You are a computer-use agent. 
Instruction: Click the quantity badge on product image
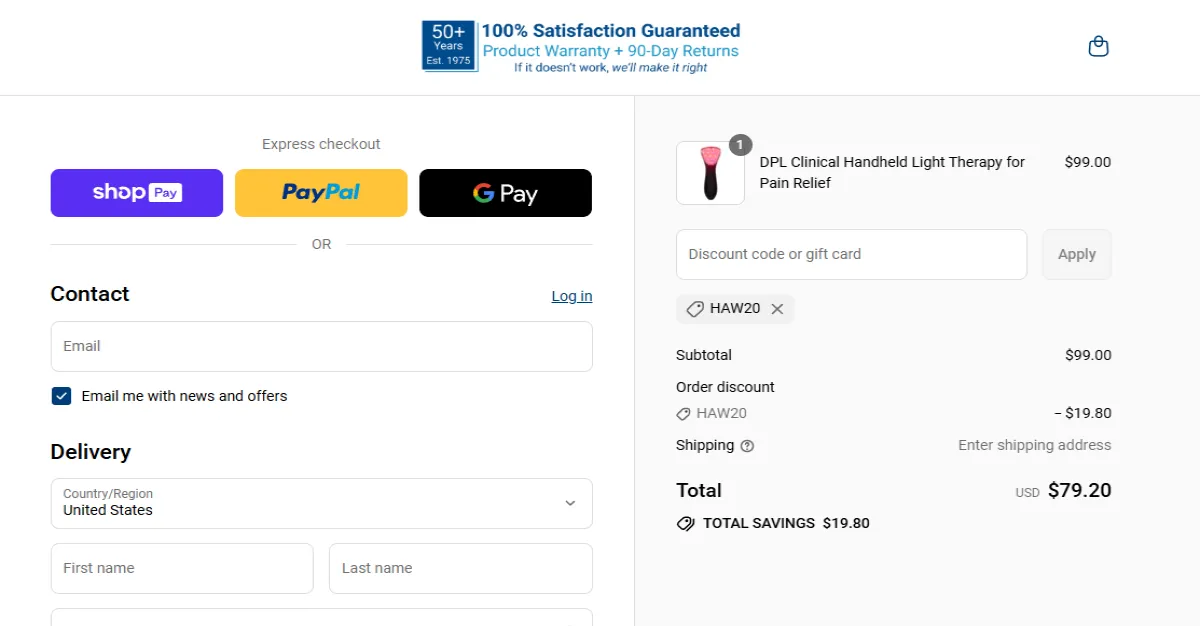[740, 144]
